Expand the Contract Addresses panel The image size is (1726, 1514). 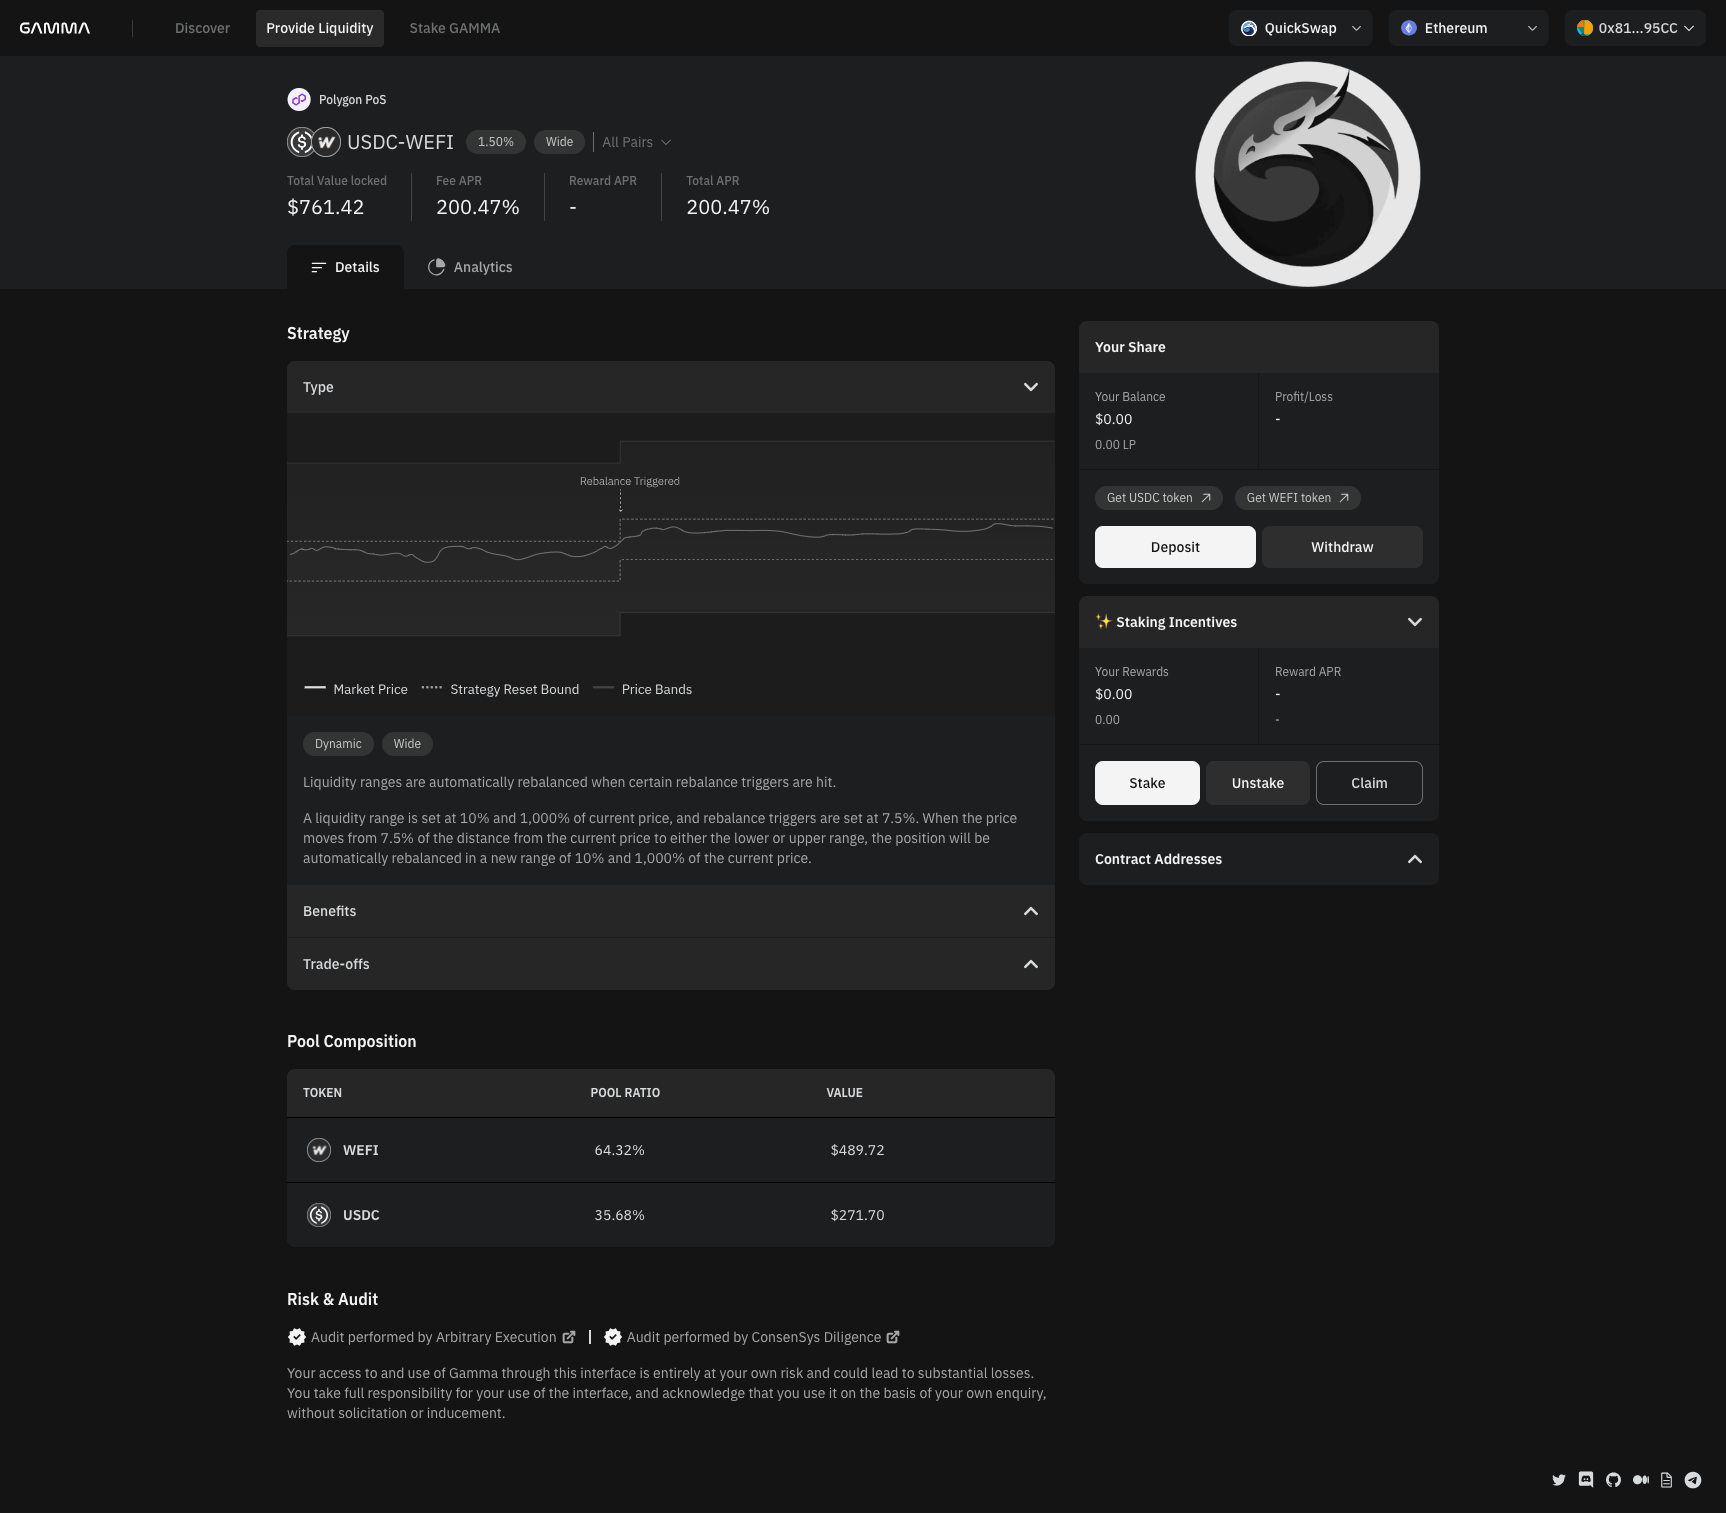point(1259,859)
